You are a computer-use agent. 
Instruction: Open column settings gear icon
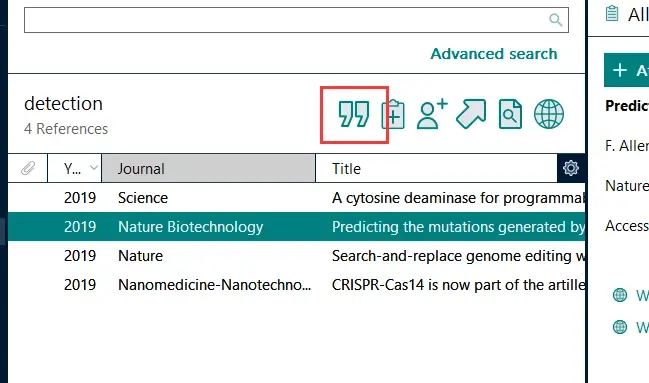(x=571, y=168)
